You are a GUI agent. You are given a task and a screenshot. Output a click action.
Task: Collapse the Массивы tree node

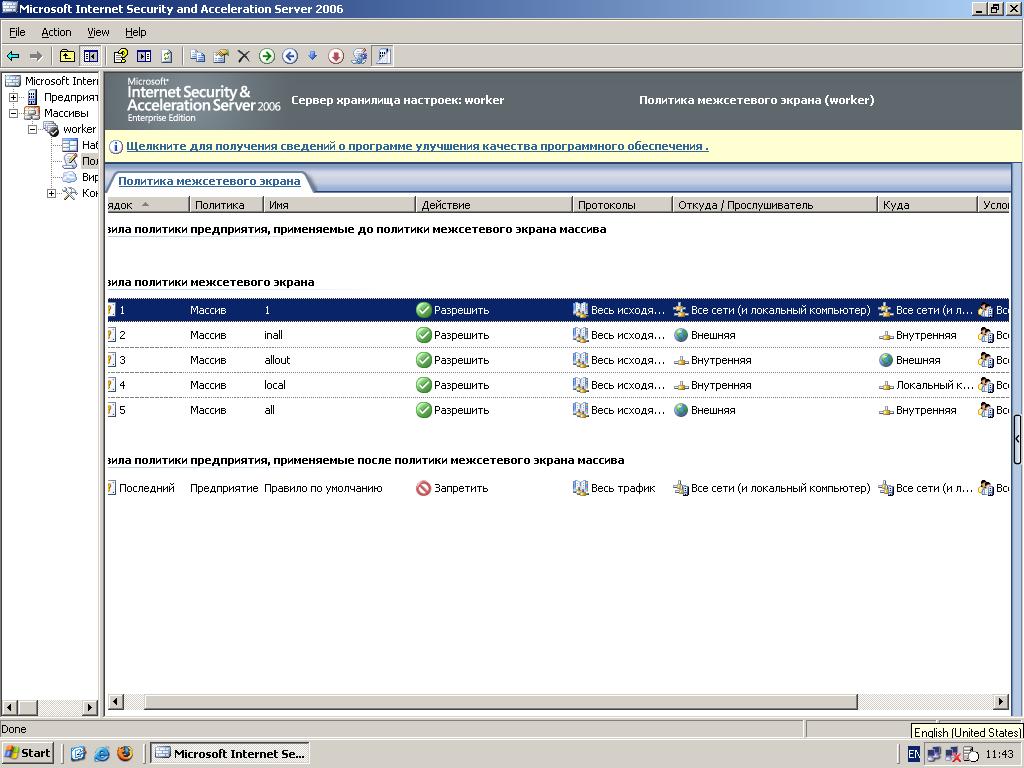click(x=13, y=113)
